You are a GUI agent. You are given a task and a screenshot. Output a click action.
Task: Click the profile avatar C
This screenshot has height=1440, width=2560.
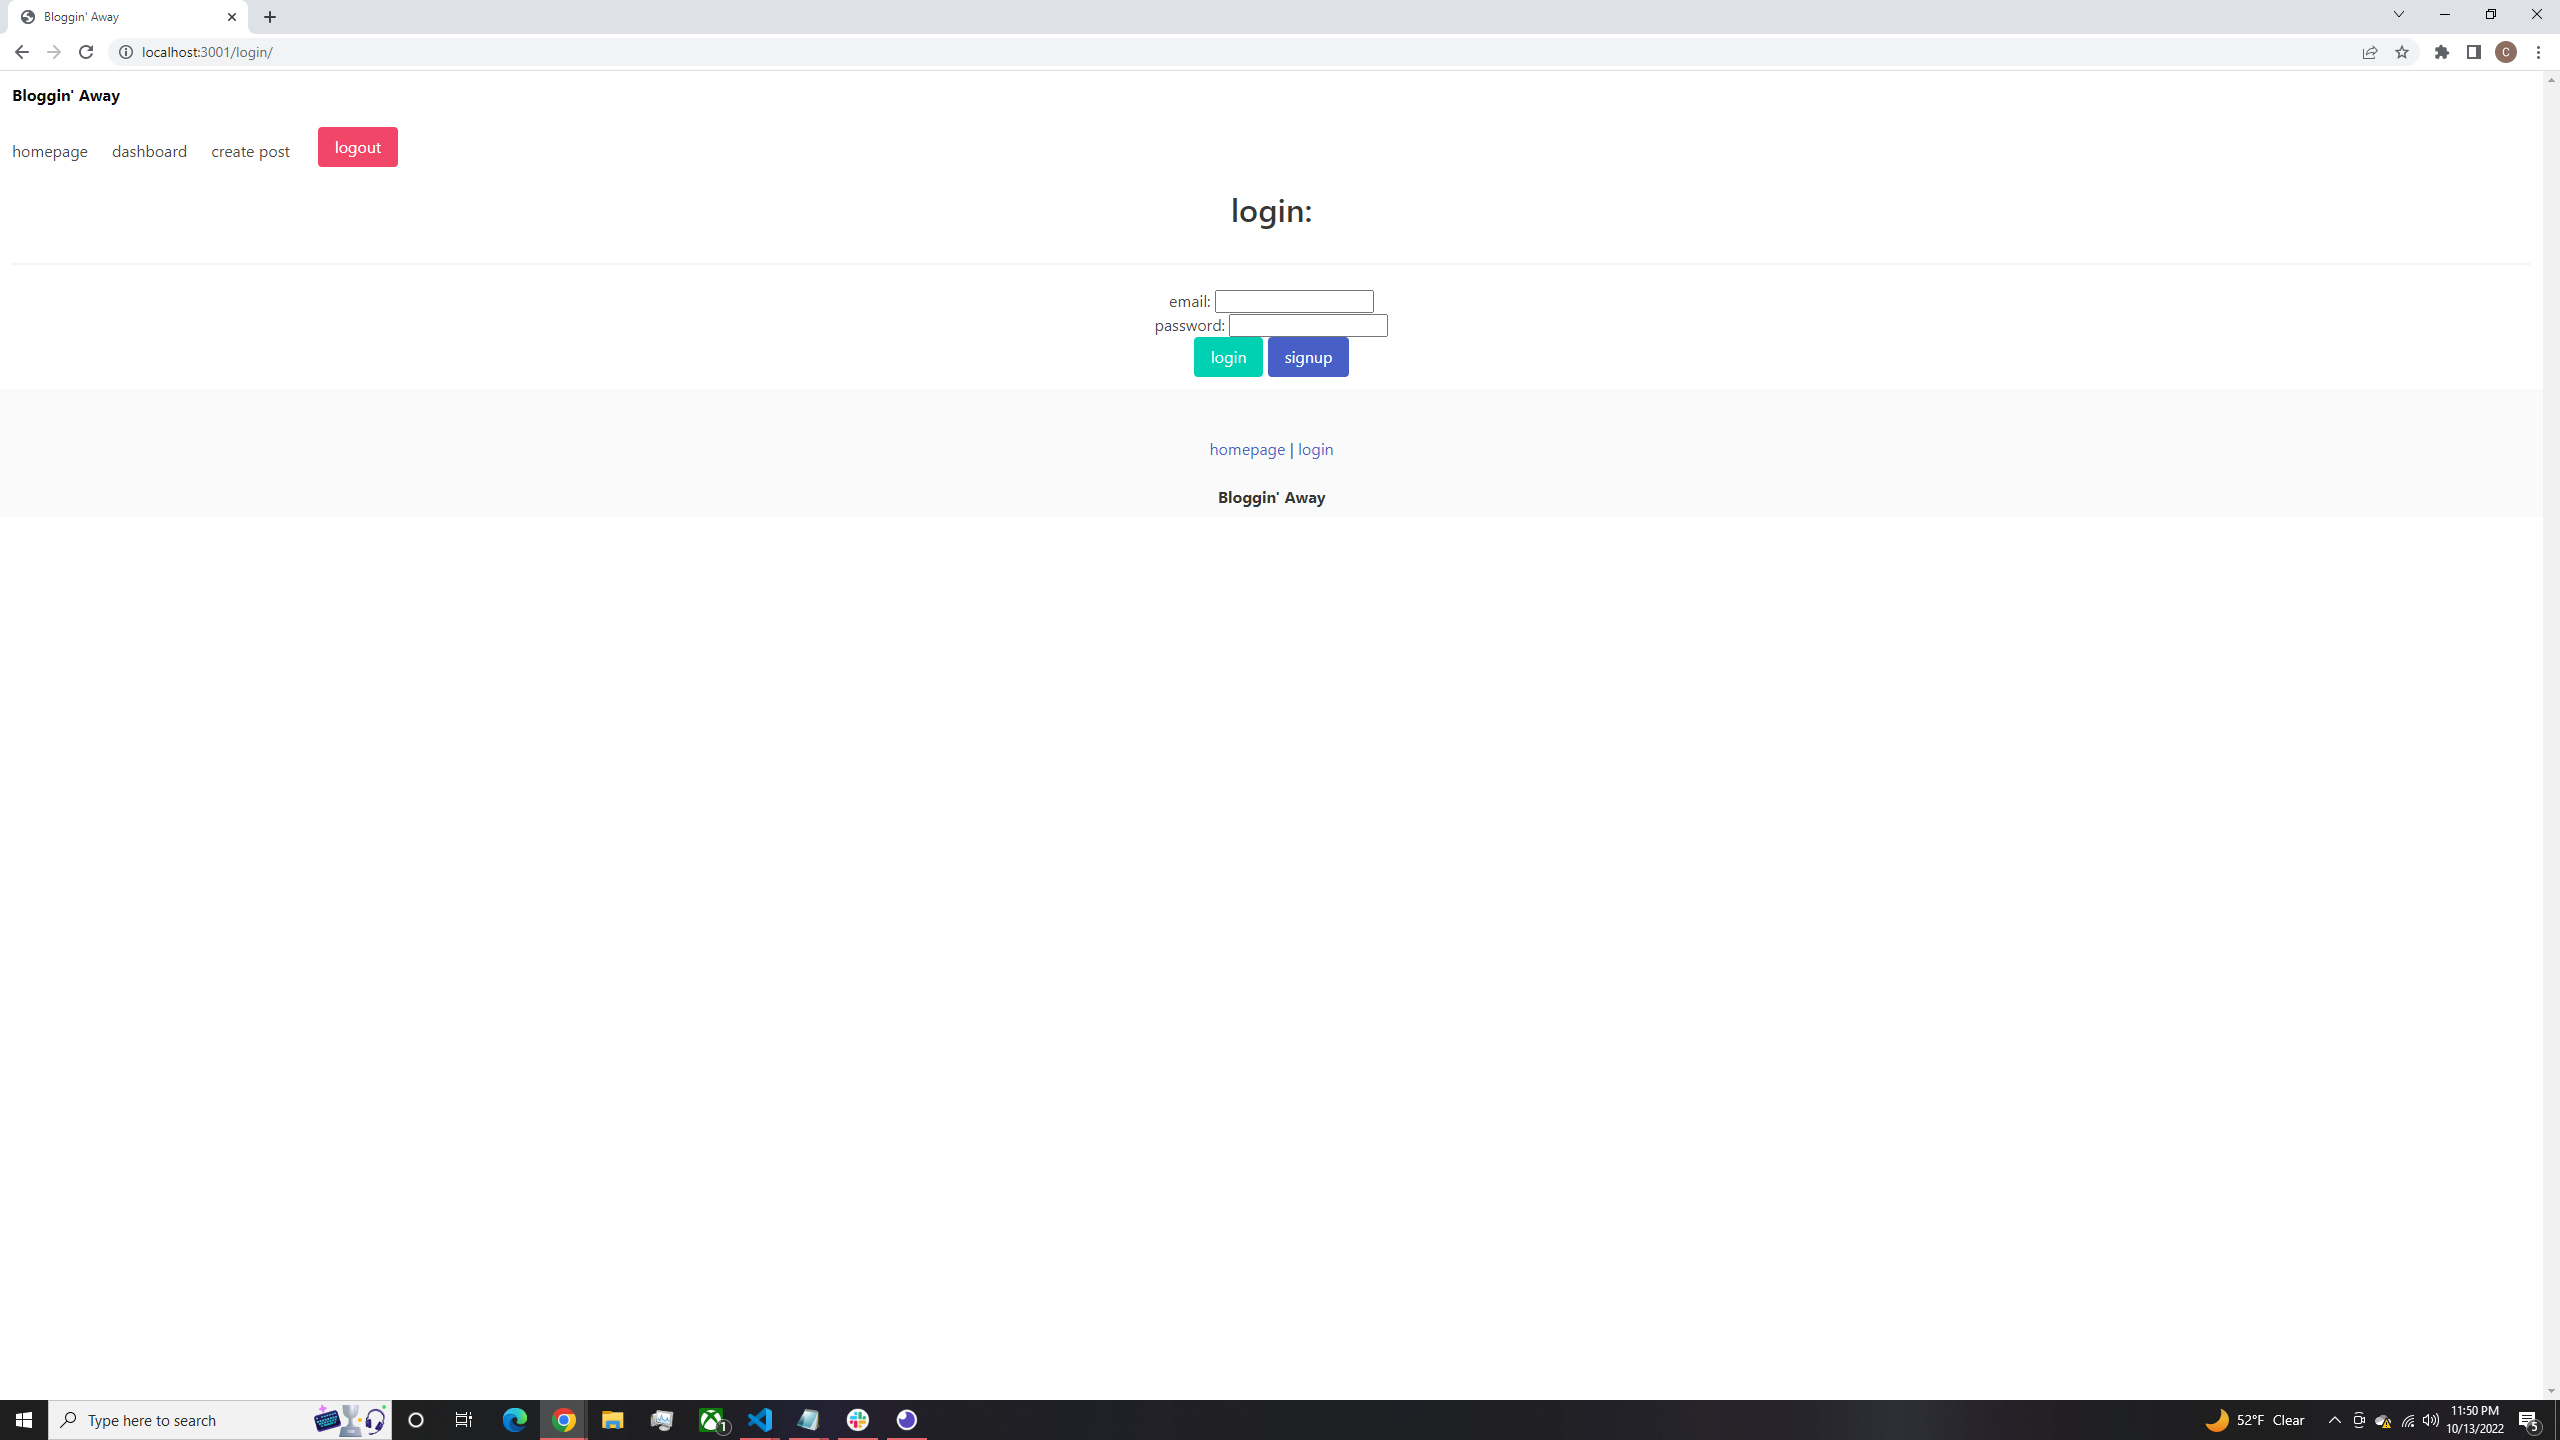pos(2505,51)
